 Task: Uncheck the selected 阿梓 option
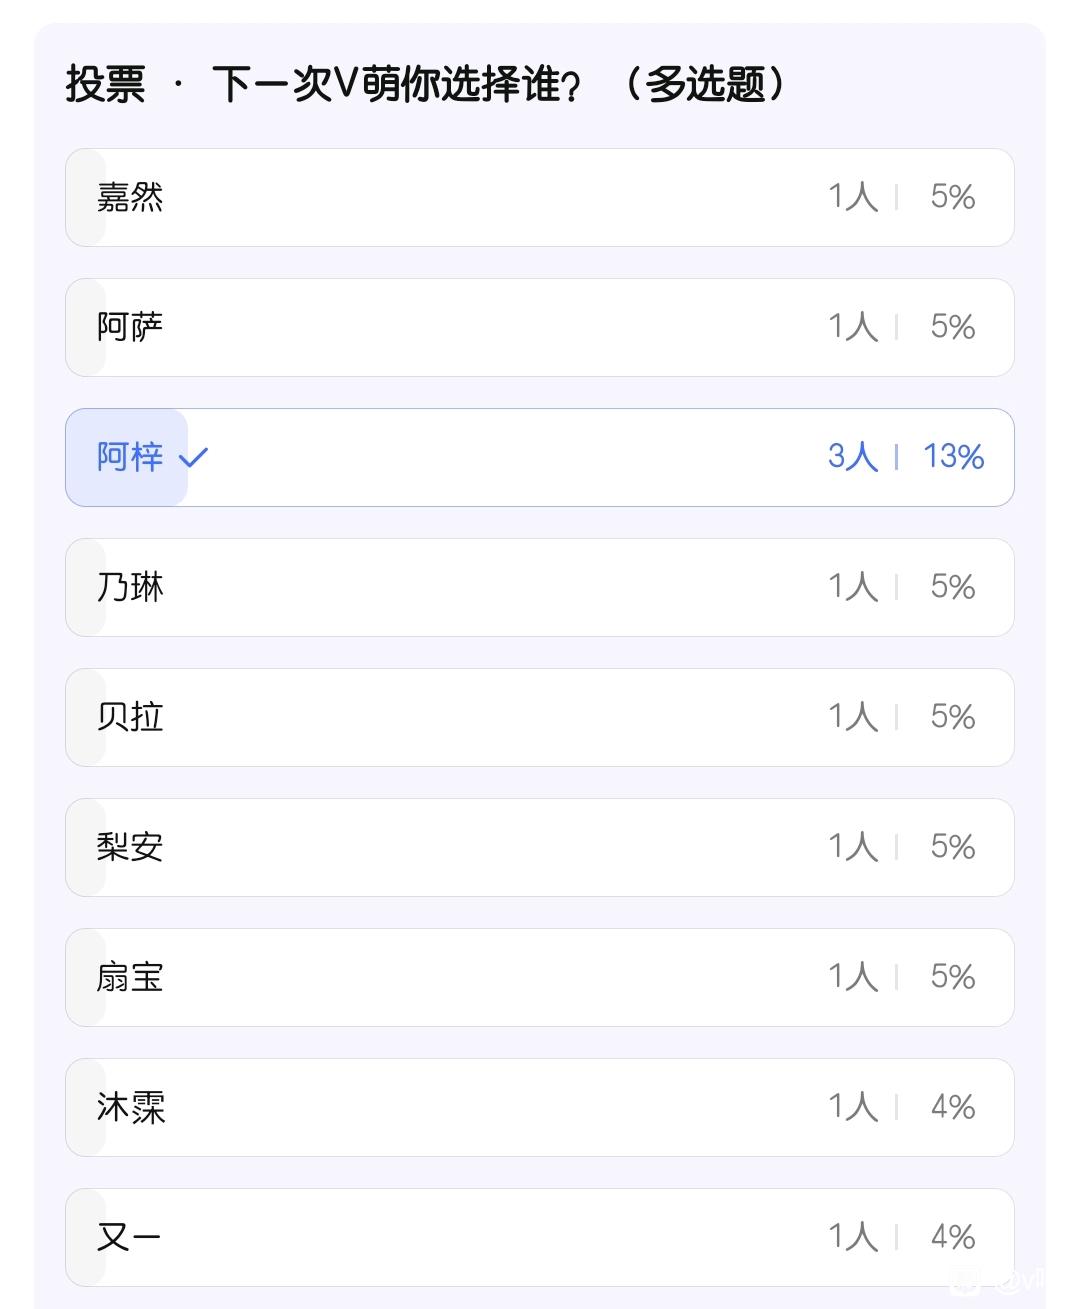click(540, 457)
